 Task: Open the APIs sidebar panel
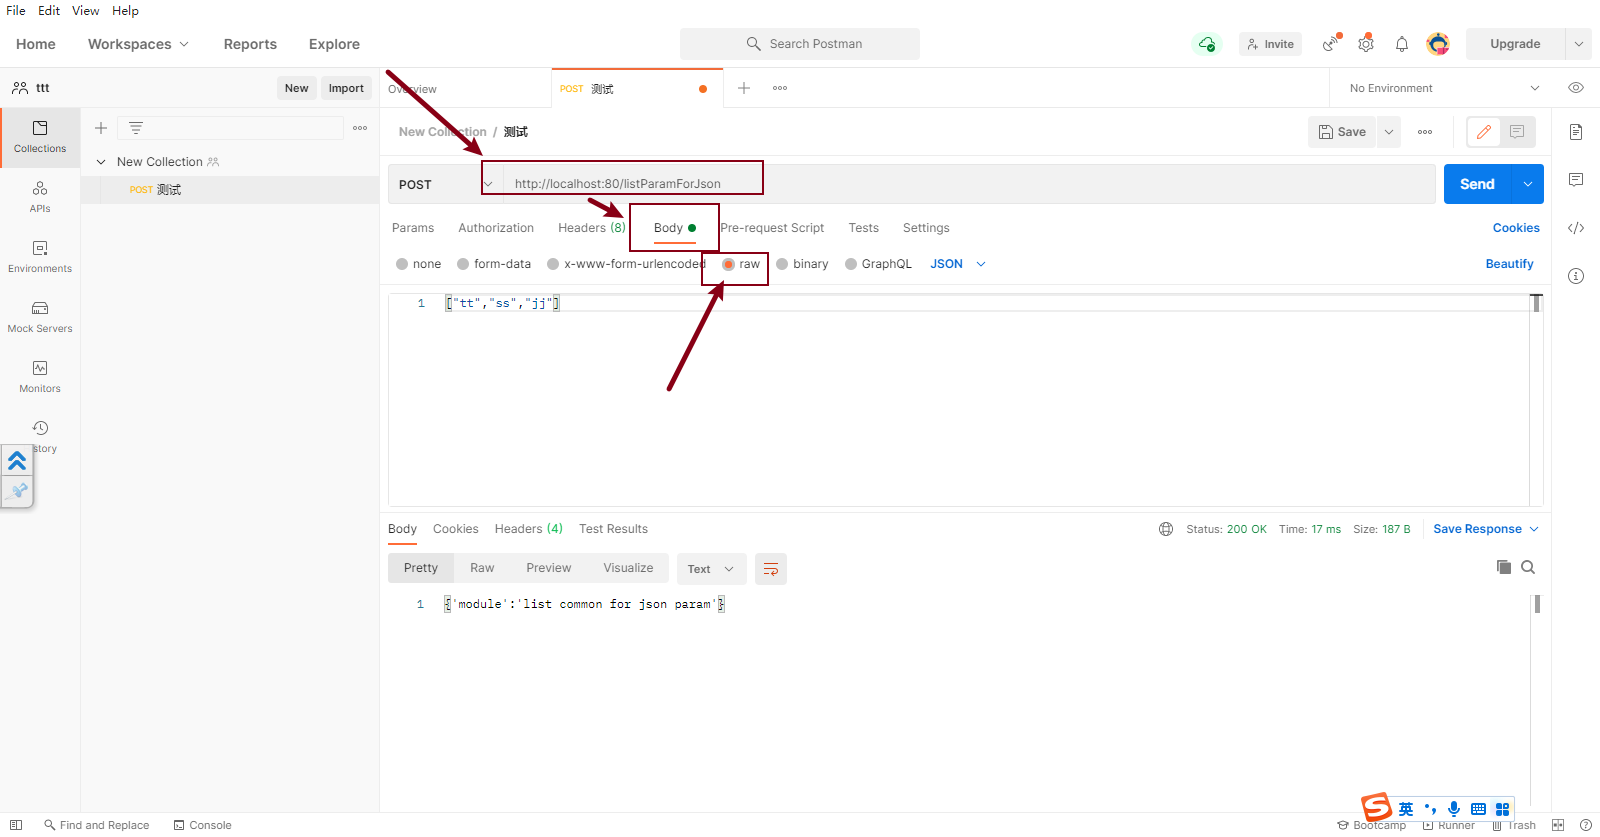pyautogui.click(x=40, y=197)
